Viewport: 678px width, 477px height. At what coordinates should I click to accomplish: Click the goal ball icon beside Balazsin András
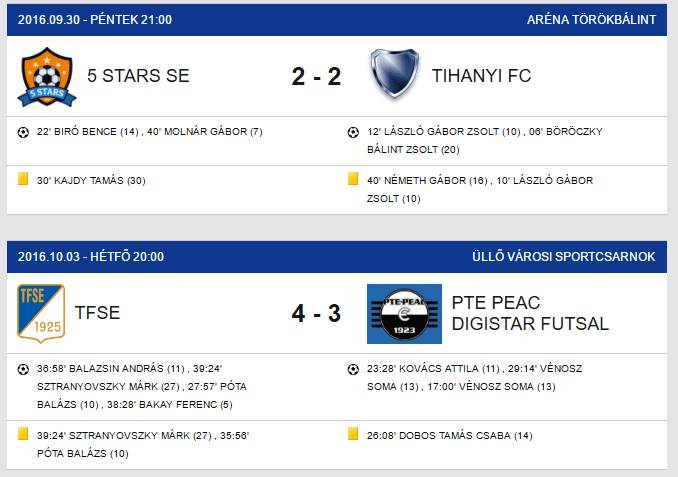point(23,369)
